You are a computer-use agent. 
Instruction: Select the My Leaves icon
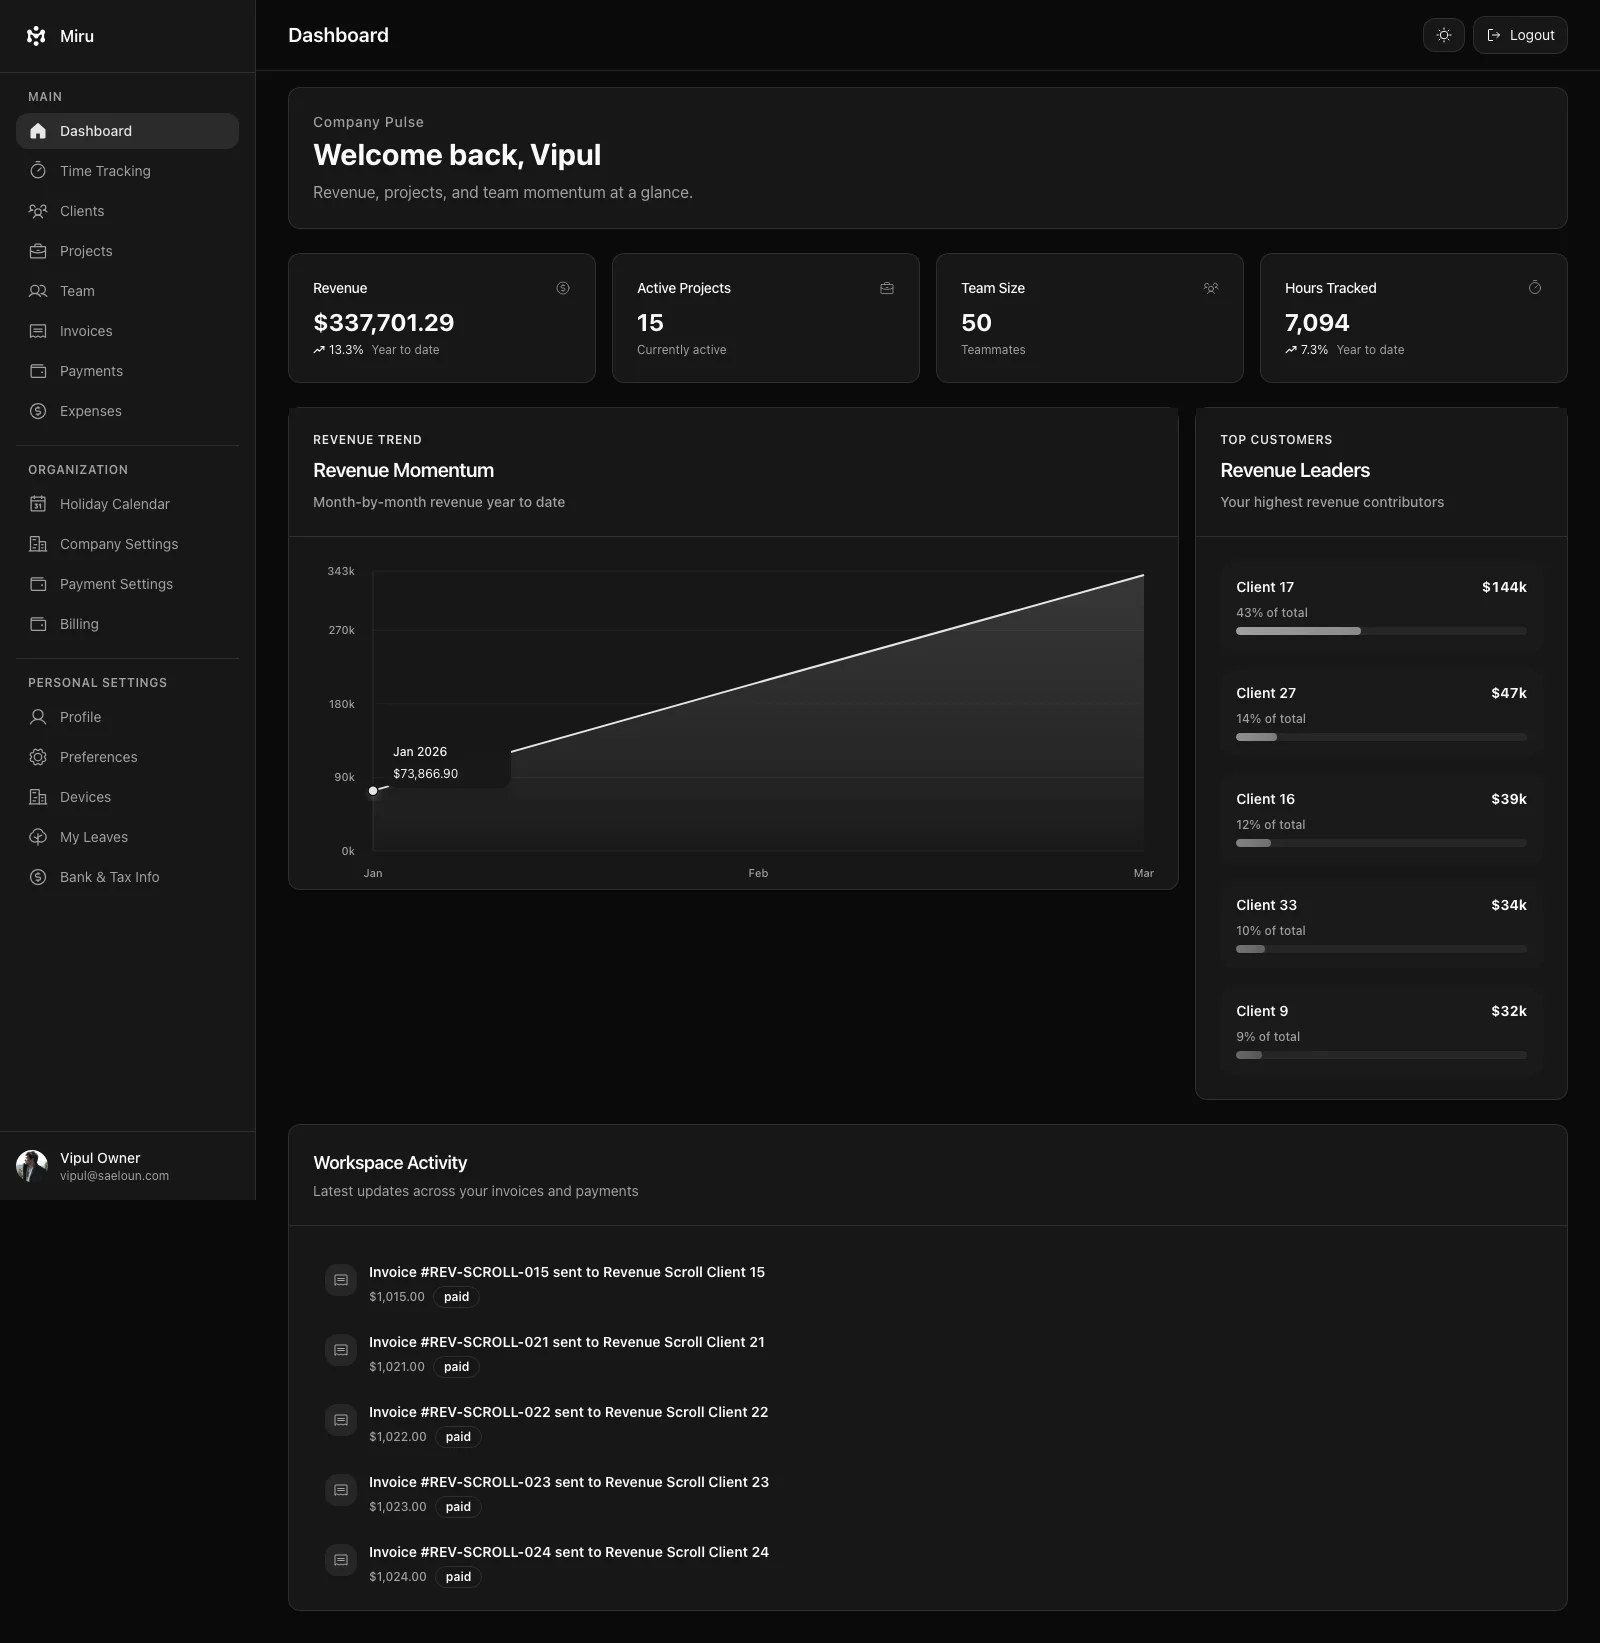tap(38, 836)
